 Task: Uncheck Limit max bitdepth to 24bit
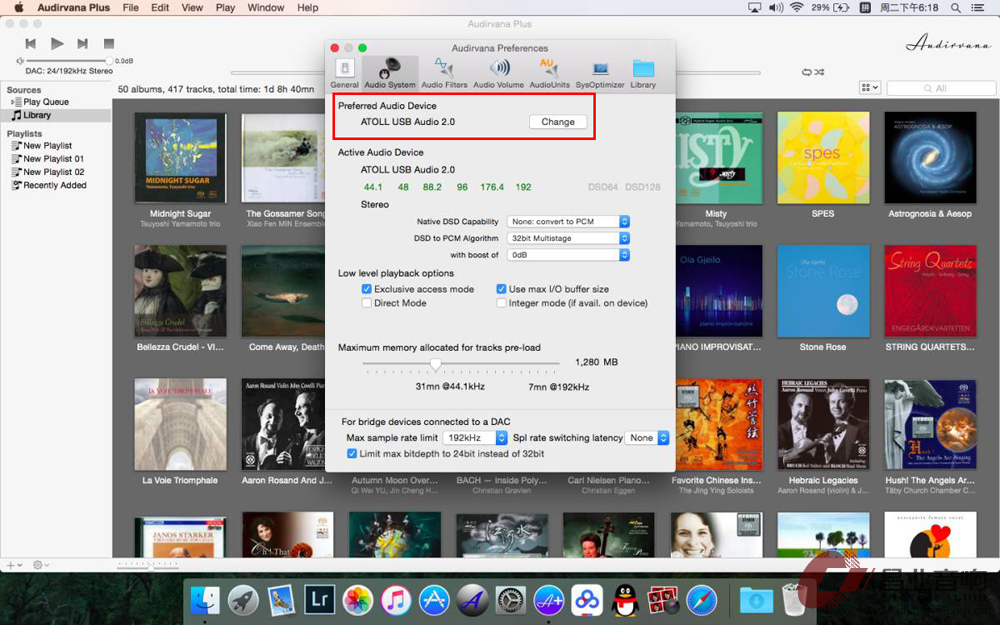tap(351, 453)
